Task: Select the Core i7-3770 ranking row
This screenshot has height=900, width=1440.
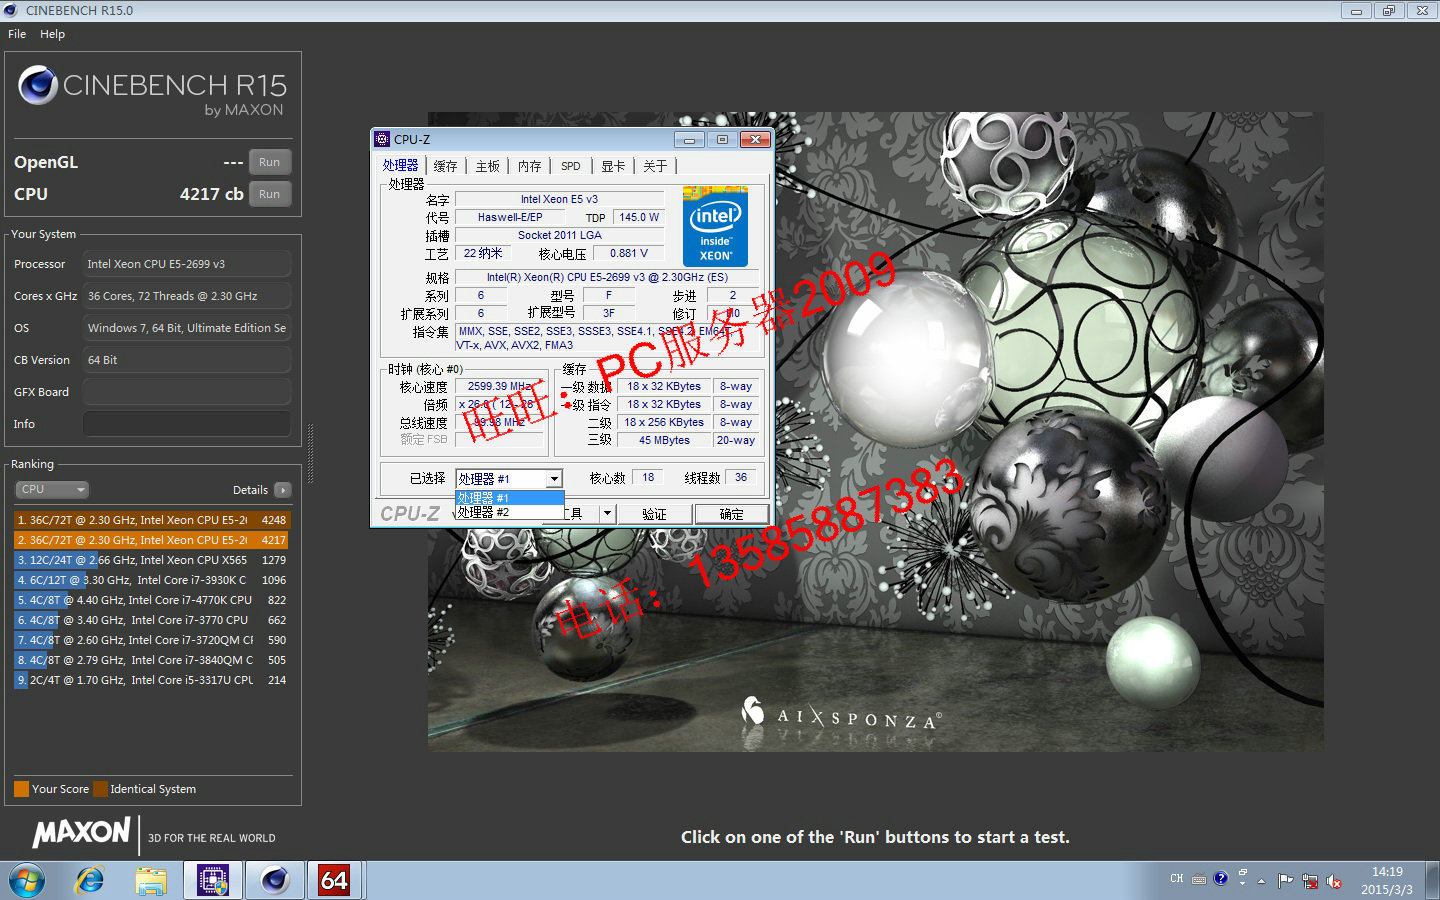Action: click(x=151, y=620)
